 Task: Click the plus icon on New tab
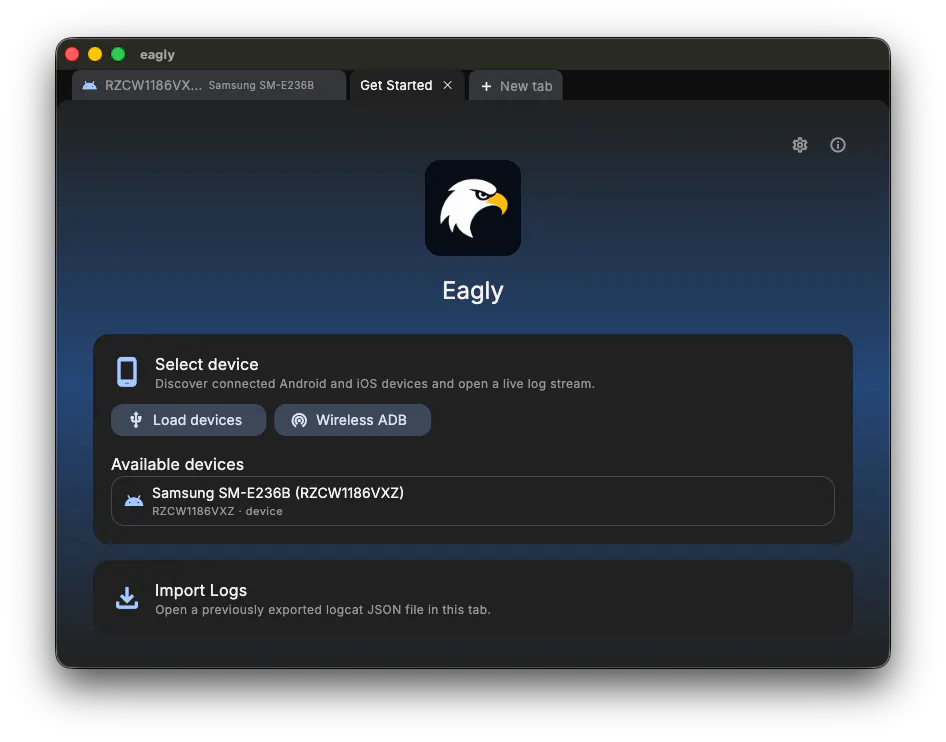tap(486, 86)
